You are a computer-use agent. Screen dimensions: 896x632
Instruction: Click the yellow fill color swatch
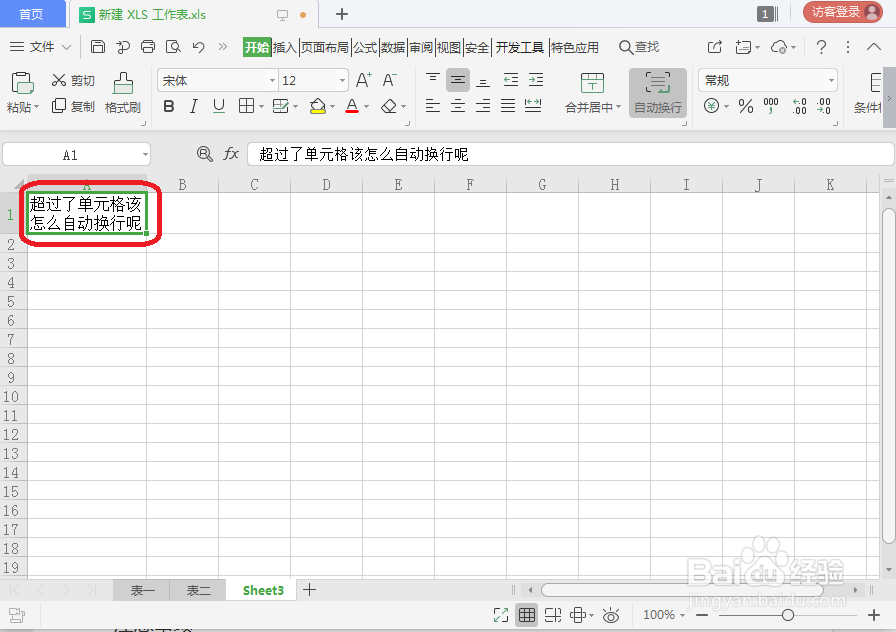317,106
